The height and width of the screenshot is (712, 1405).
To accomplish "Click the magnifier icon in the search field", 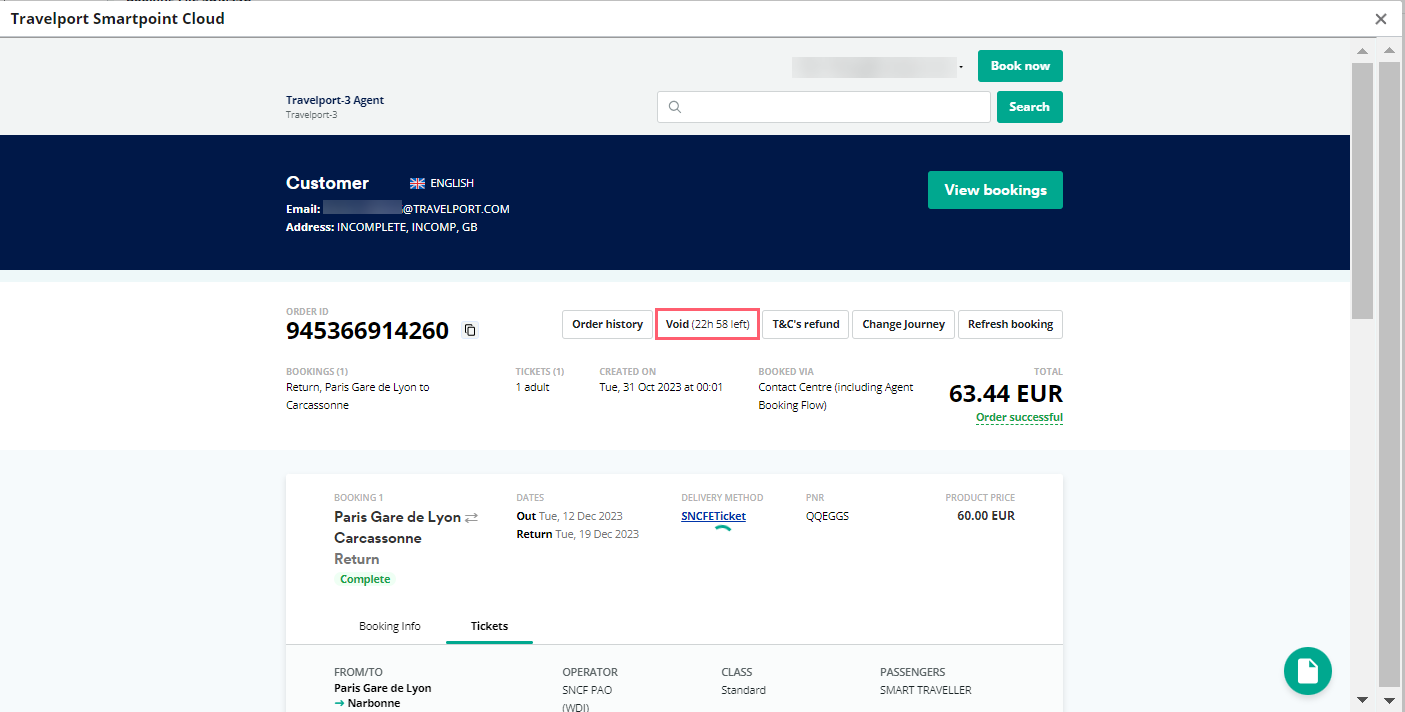I will [x=675, y=107].
